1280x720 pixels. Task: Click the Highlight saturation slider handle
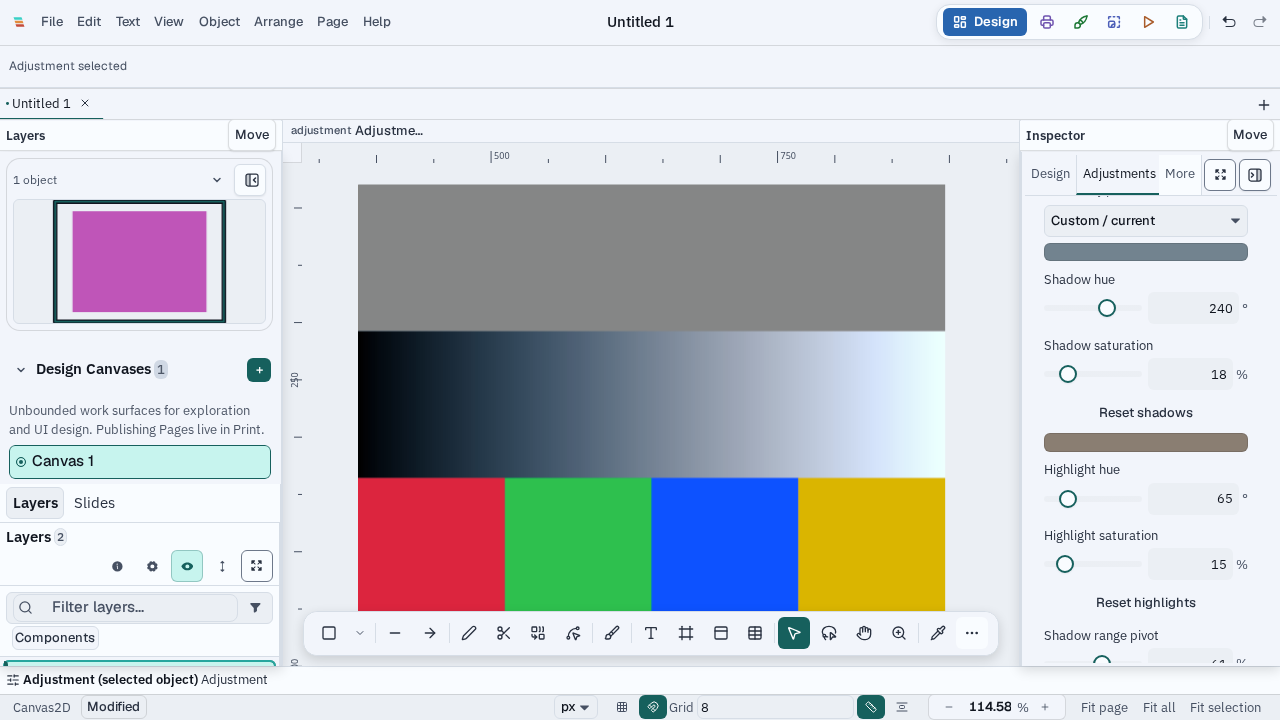coord(1065,564)
